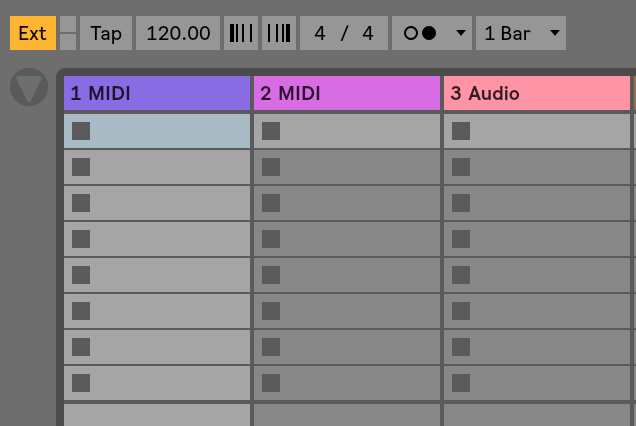636x426 pixels.
Task: Open the 1 Bar quantization menu
Action: coord(521,33)
